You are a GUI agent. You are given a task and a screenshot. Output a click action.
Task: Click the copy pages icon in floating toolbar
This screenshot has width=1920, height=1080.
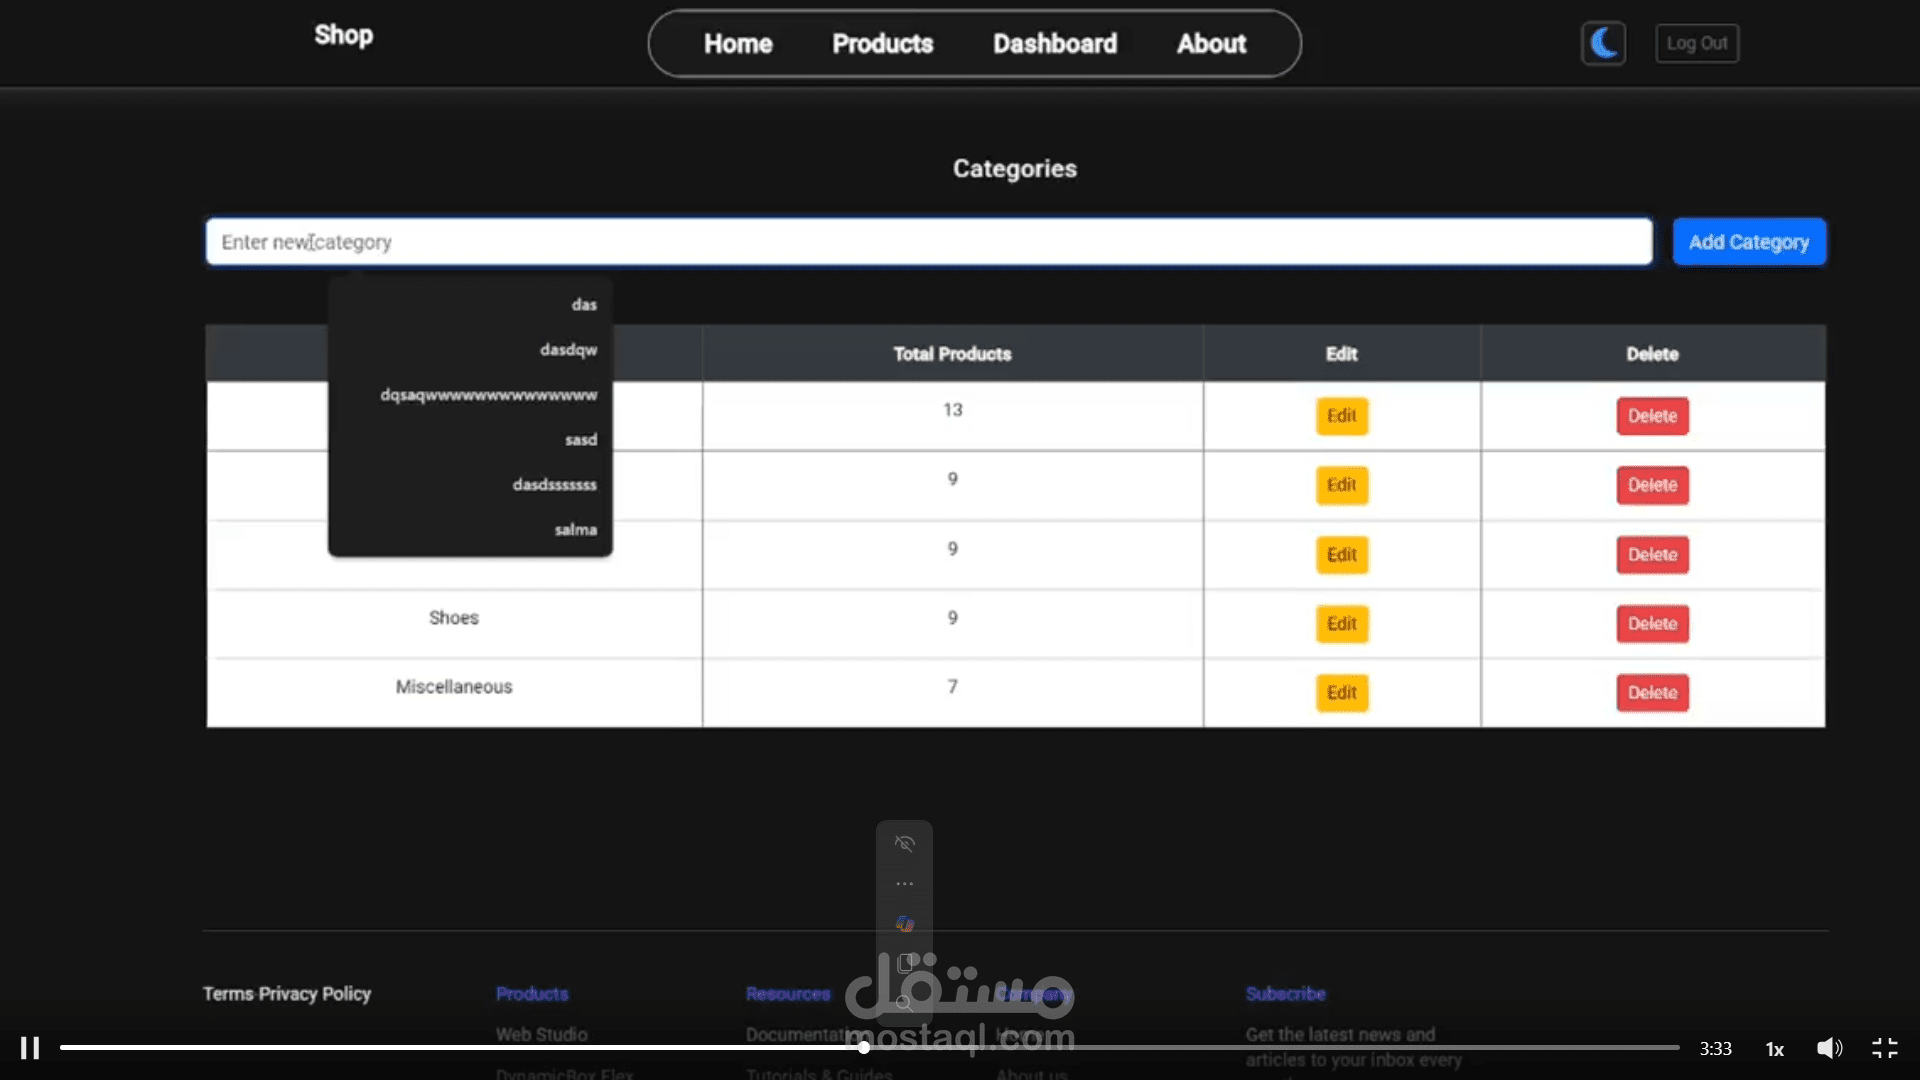[904, 963]
